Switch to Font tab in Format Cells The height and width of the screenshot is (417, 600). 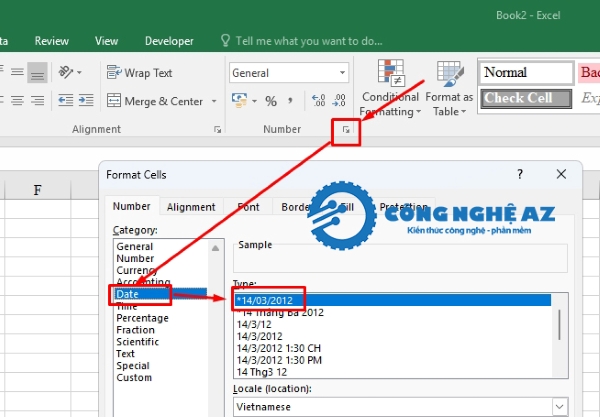point(248,207)
